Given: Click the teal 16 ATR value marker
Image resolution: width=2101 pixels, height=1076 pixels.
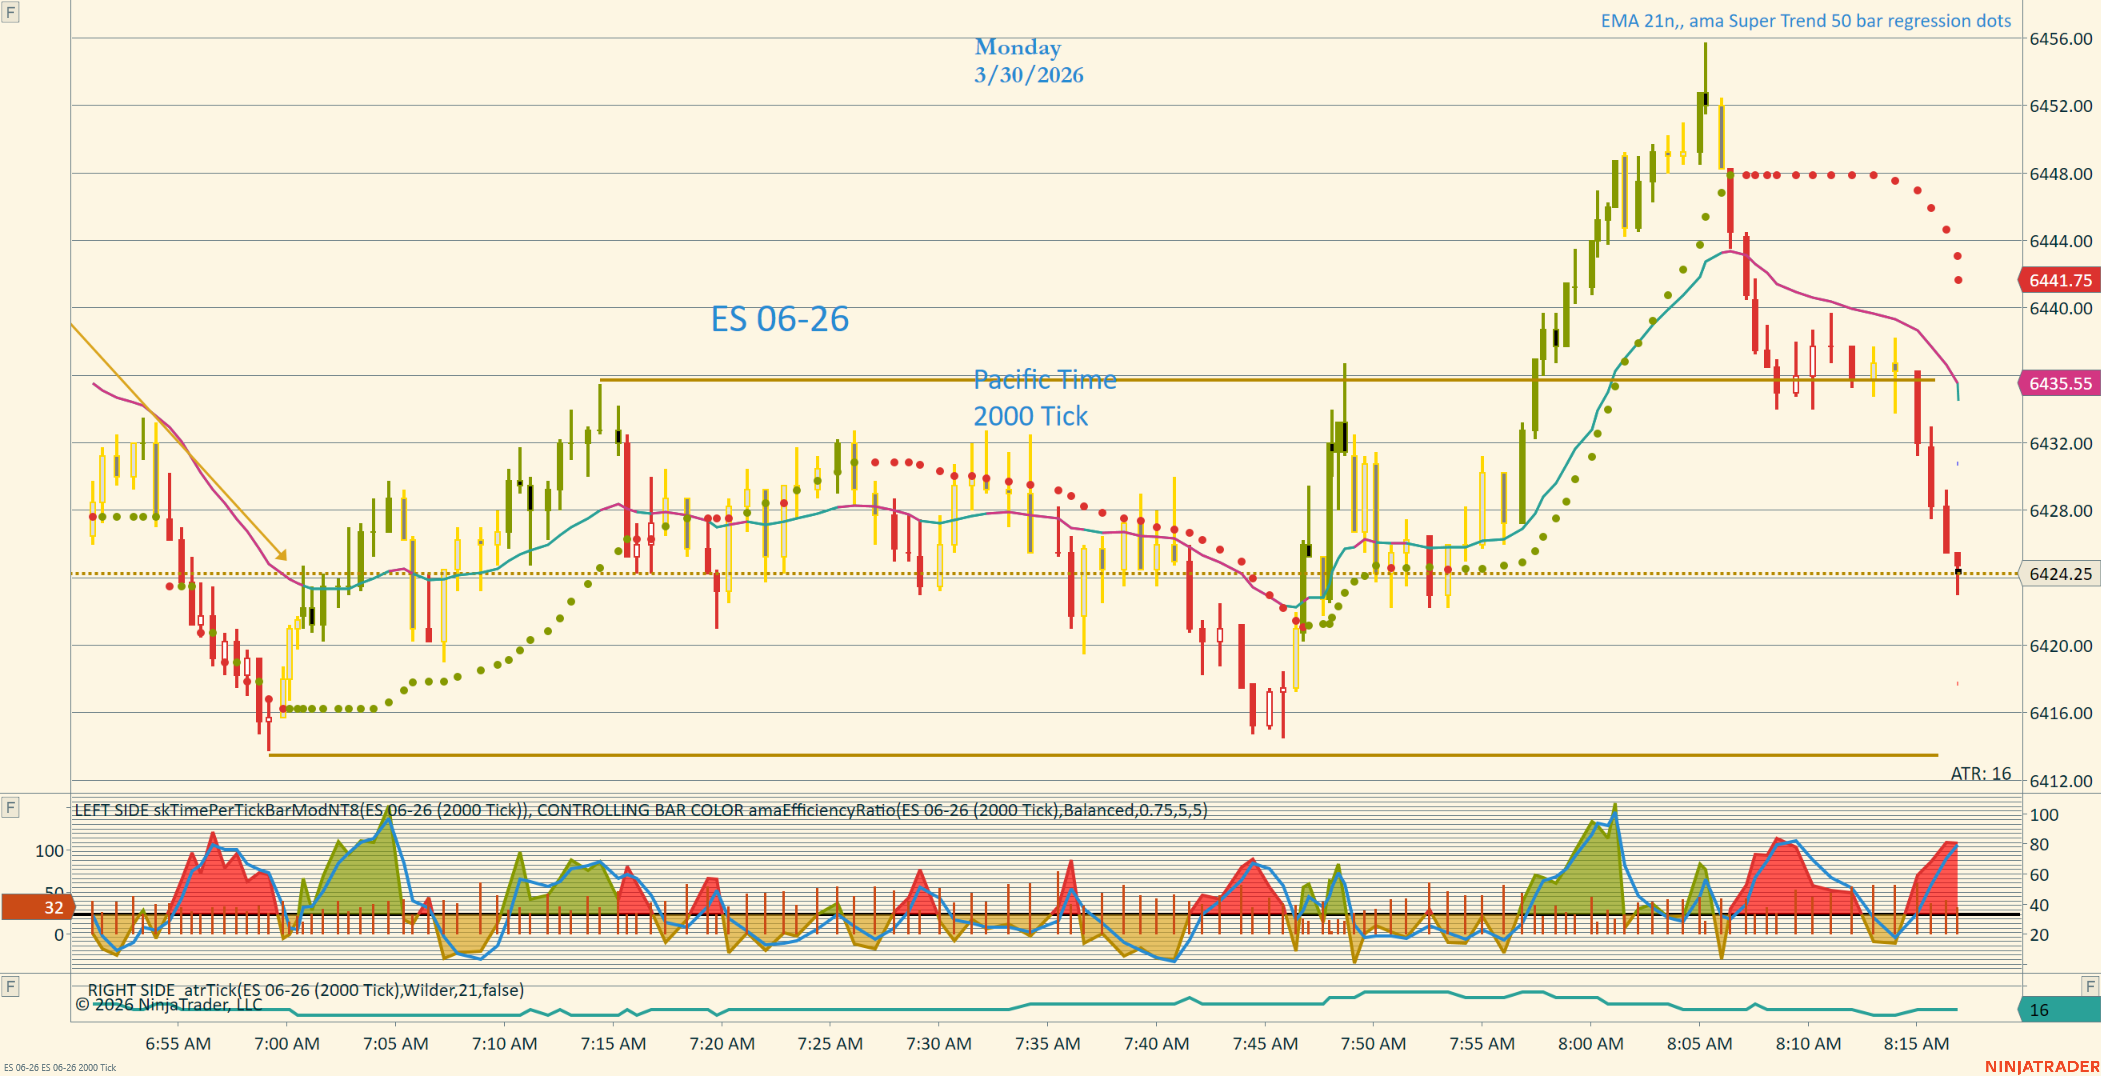Looking at the screenshot, I should coord(2058,1010).
